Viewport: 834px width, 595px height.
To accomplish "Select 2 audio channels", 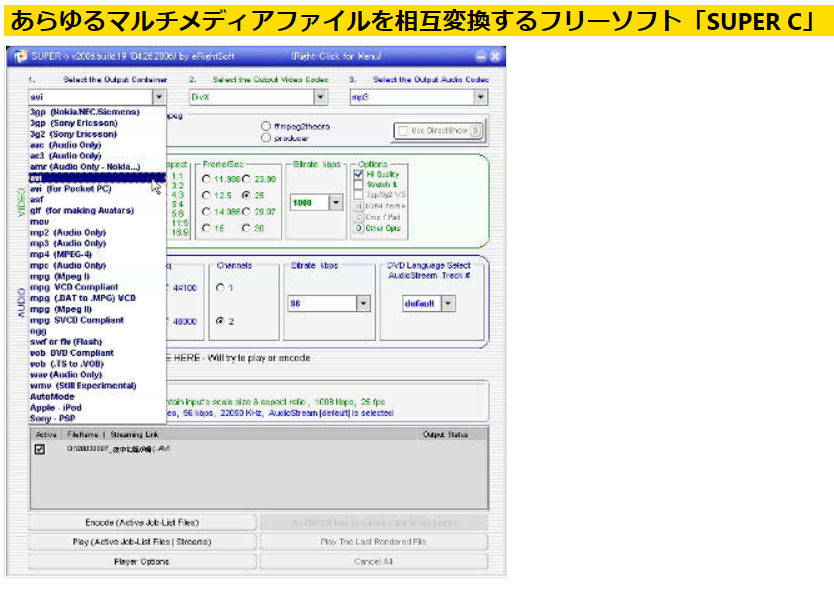I will pos(220,321).
